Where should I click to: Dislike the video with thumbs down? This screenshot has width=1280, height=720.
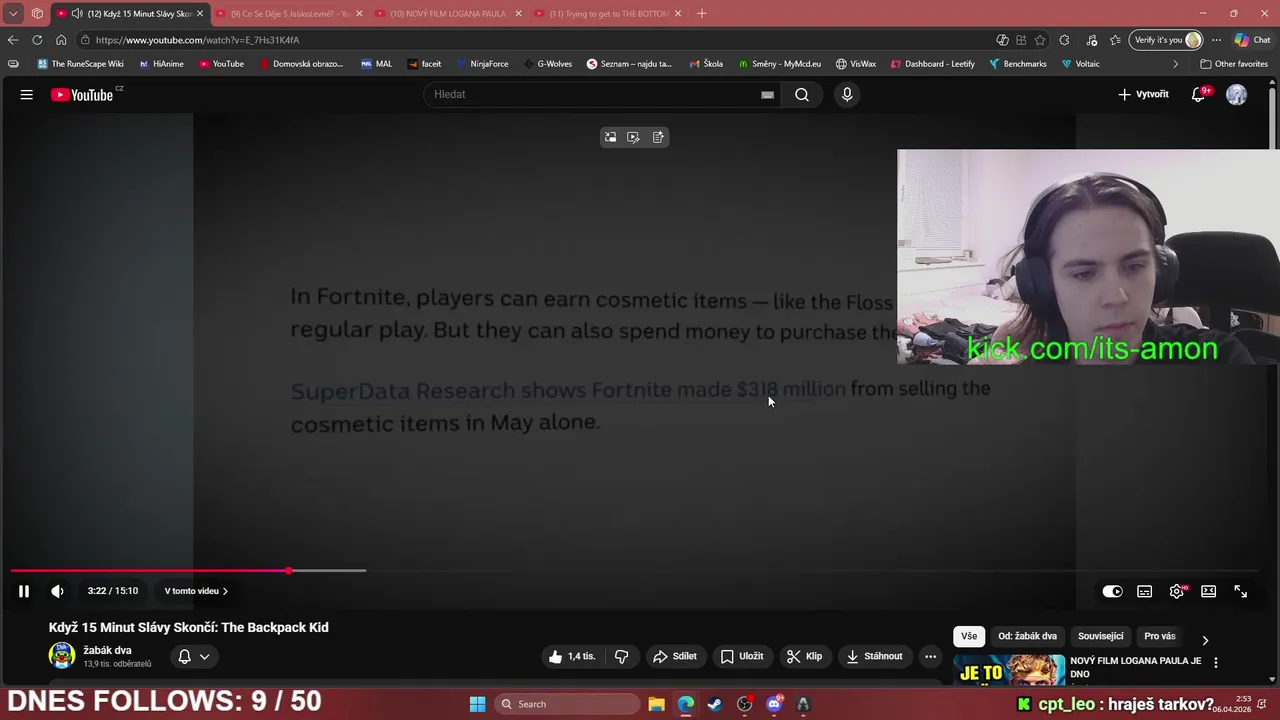[621, 656]
